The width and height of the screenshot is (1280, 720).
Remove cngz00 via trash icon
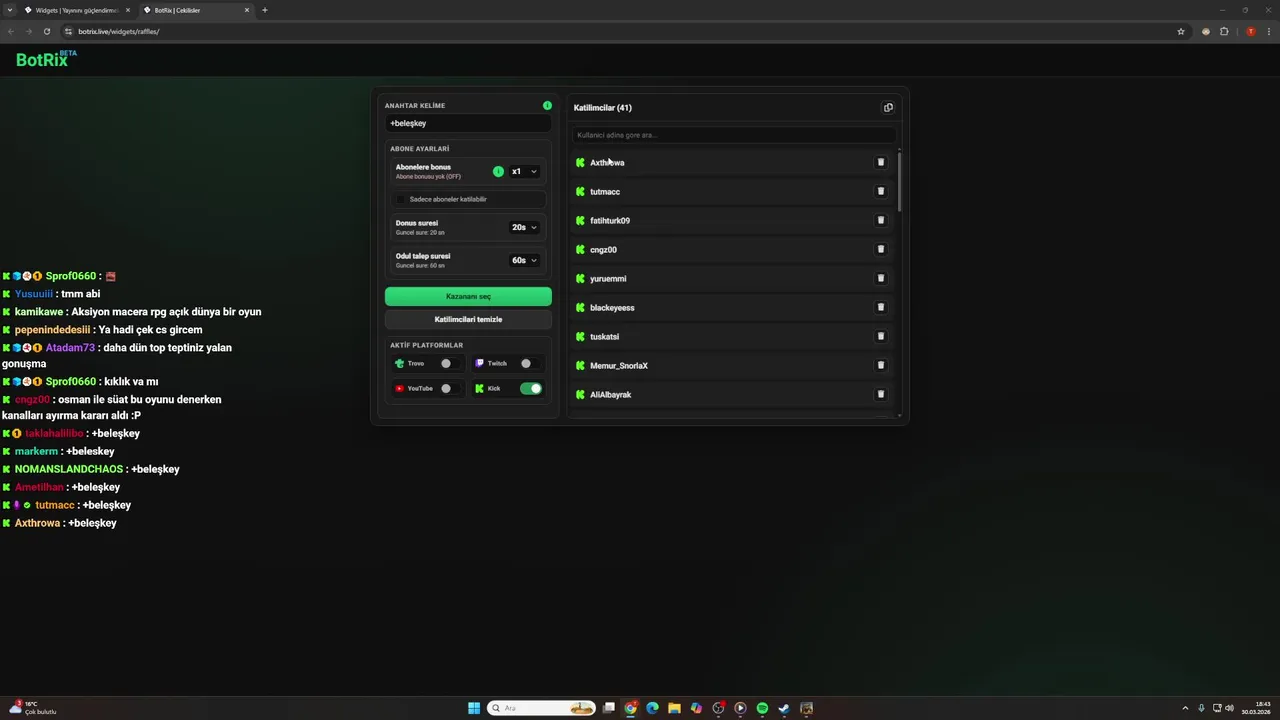coord(881,249)
